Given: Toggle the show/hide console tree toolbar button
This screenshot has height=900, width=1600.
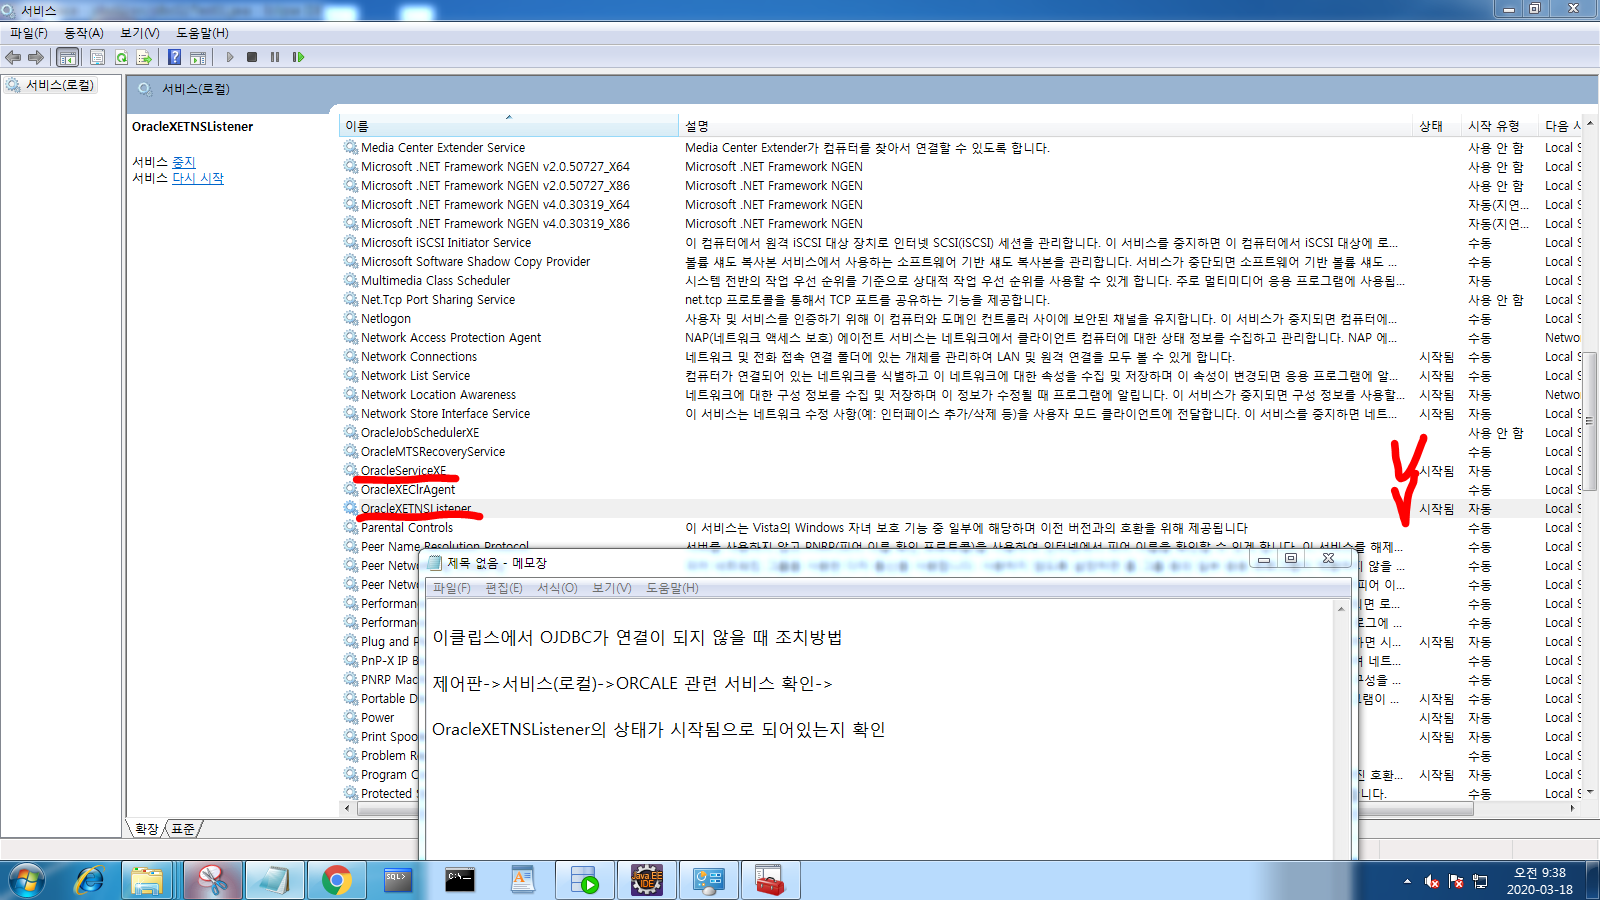Looking at the screenshot, I should coord(67,57).
